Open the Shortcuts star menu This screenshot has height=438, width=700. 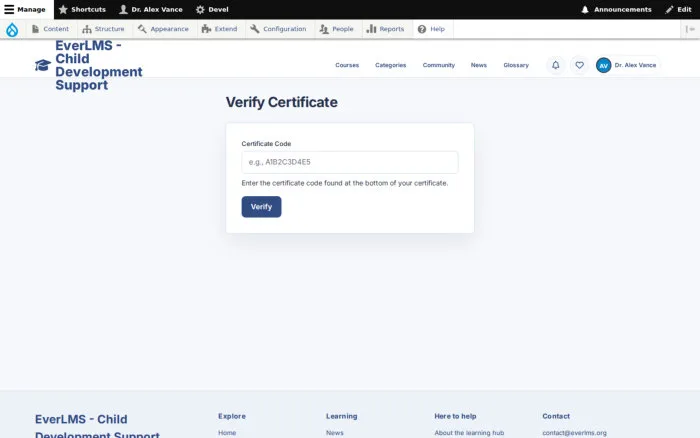[82, 9]
